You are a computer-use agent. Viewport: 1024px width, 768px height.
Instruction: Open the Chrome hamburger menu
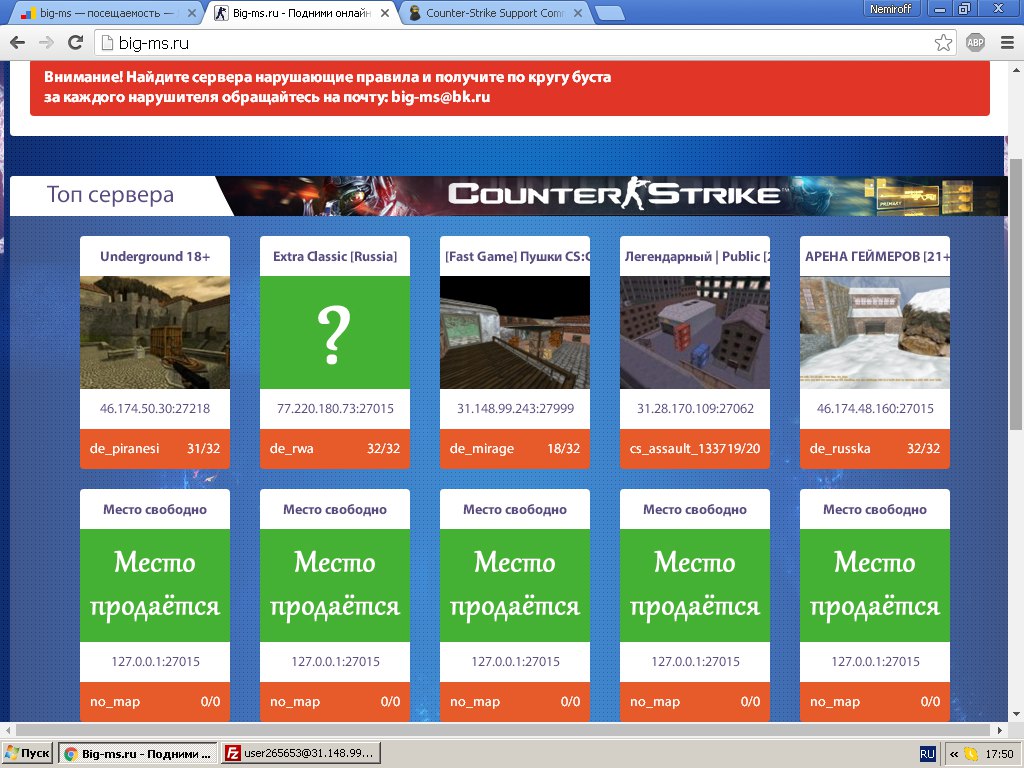pyautogui.click(x=1008, y=43)
